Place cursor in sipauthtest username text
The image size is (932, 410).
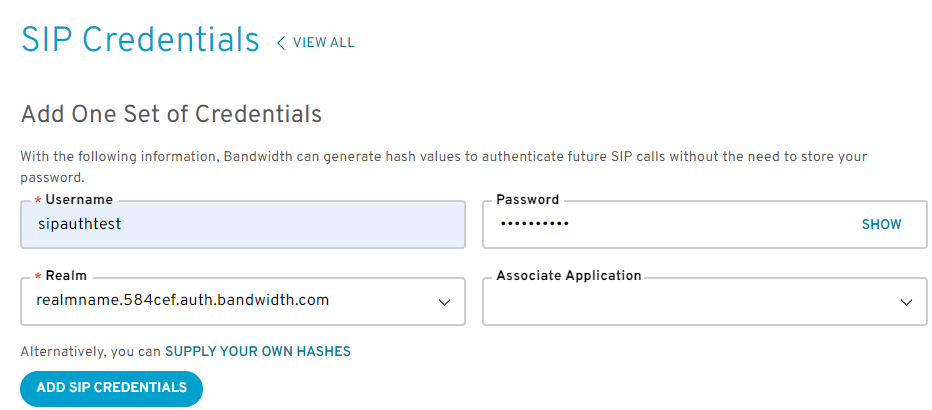[80, 225]
